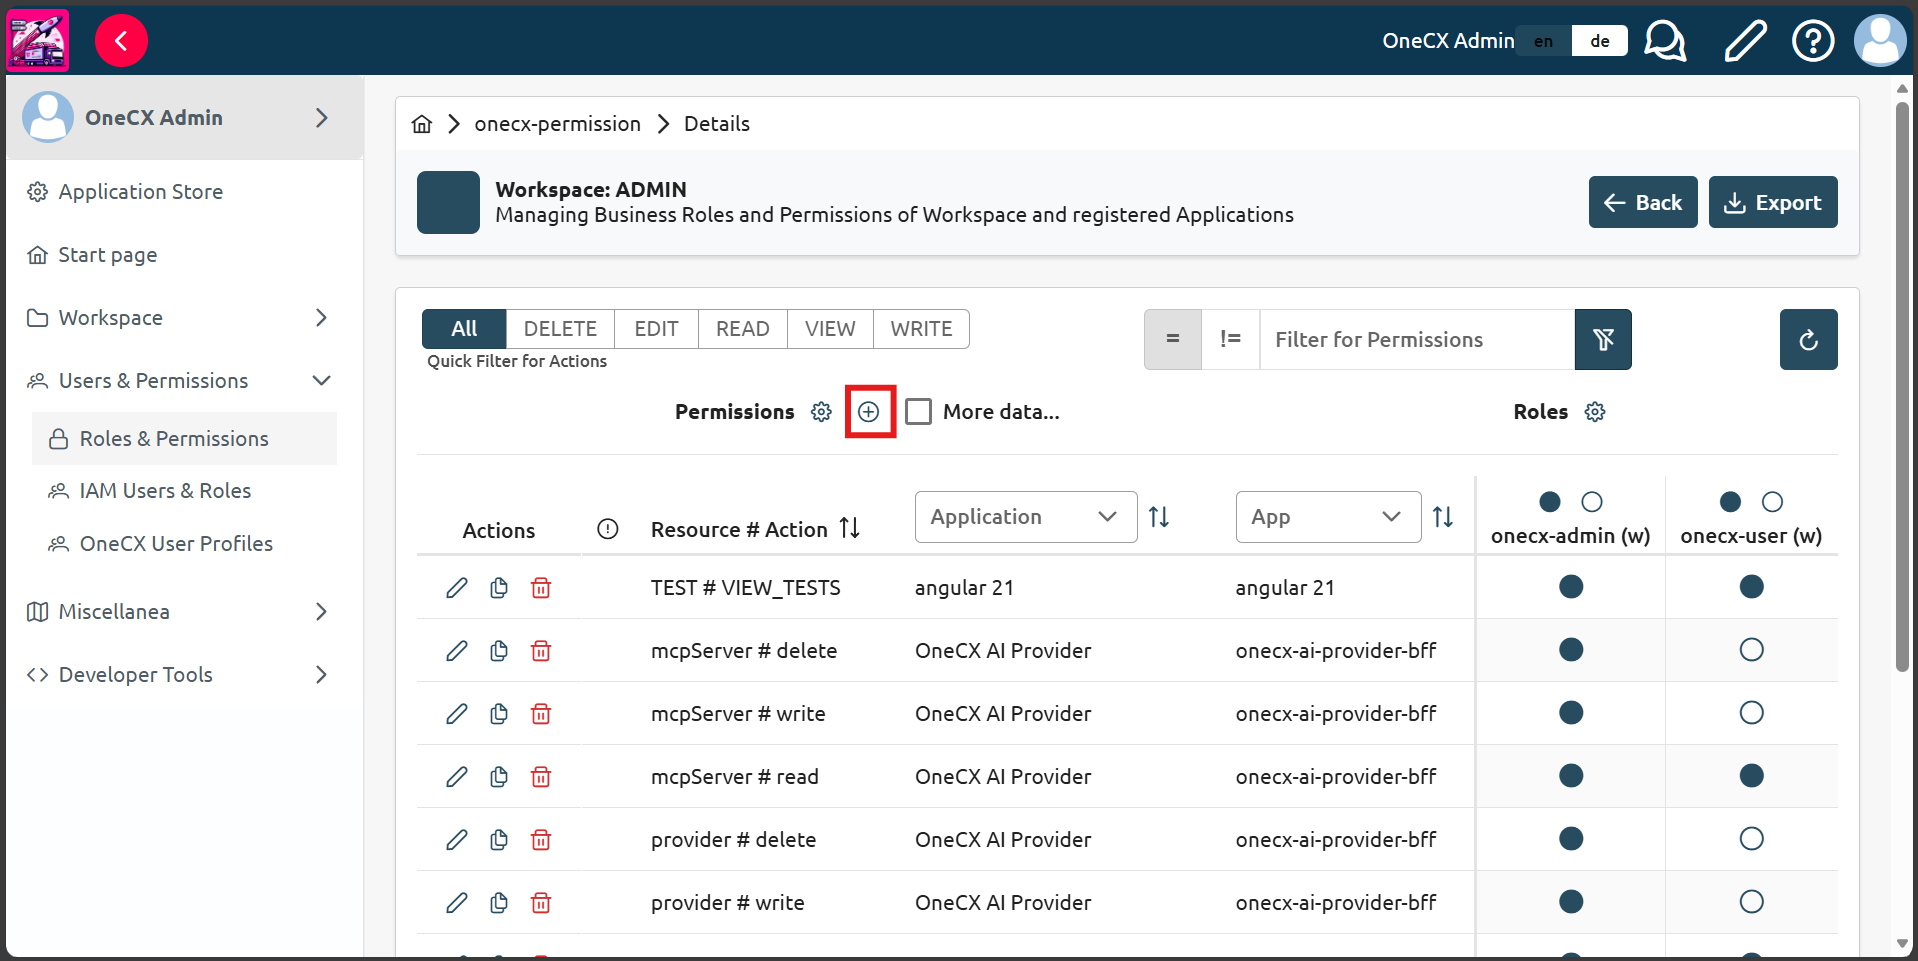Image resolution: width=1918 pixels, height=961 pixels.
Task: Open the App filter dropdown
Action: [1327, 517]
